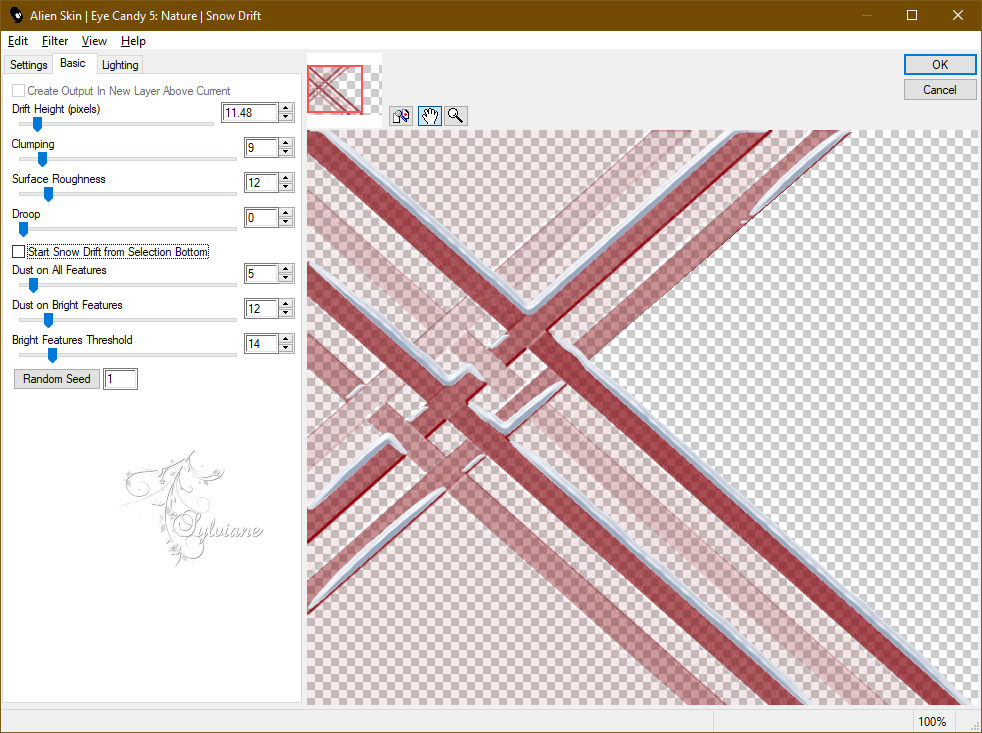Screen dimensions: 982x733
Task: Click the Bright Features Threshold slider handle
Action: [x=53, y=355]
